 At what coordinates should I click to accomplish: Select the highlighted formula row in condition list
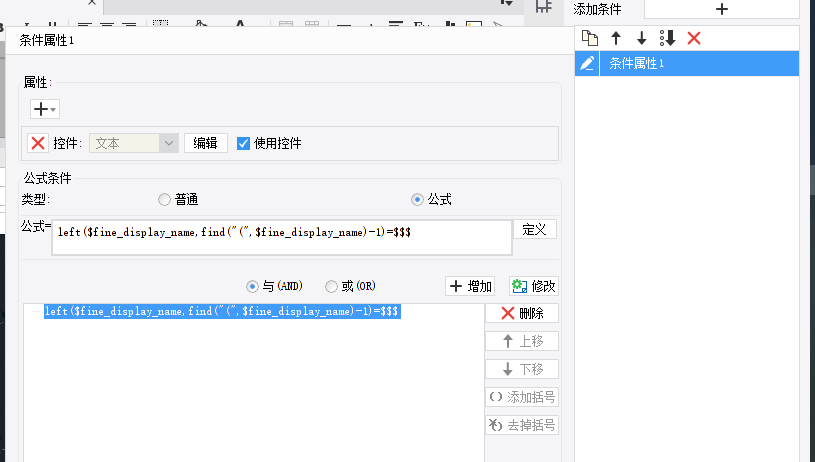[222, 311]
